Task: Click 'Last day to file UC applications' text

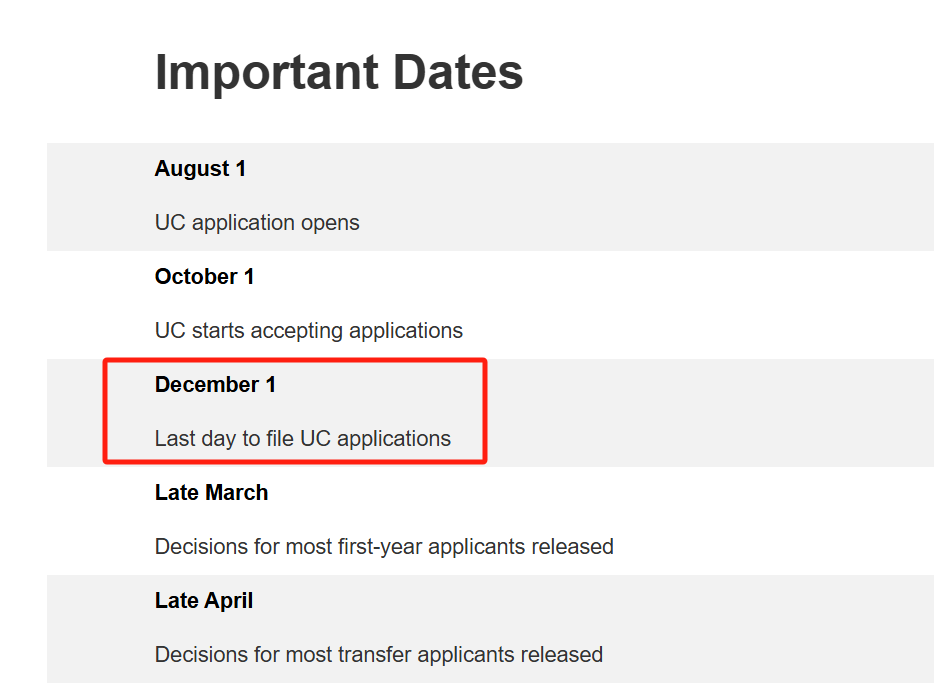Action: click(302, 439)
